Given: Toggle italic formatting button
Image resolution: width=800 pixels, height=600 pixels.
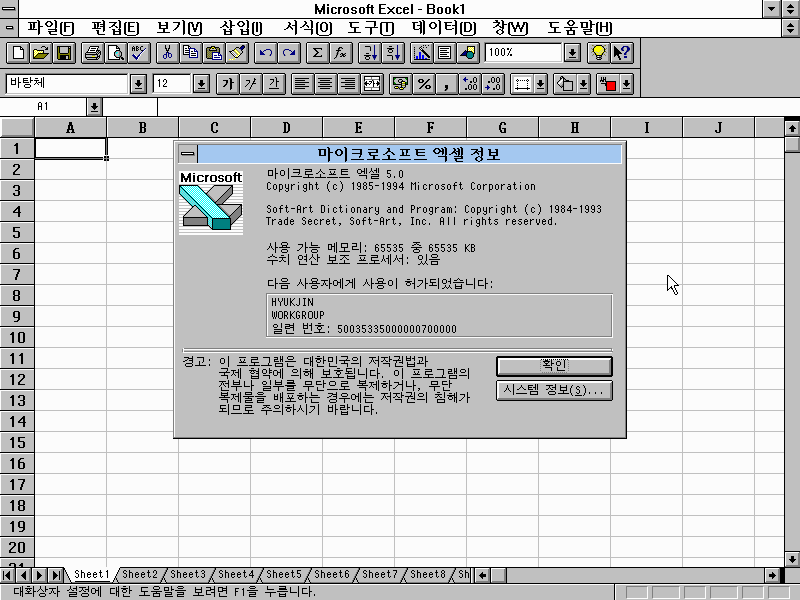Looking at the screenshot, I should tap(251, 84).
